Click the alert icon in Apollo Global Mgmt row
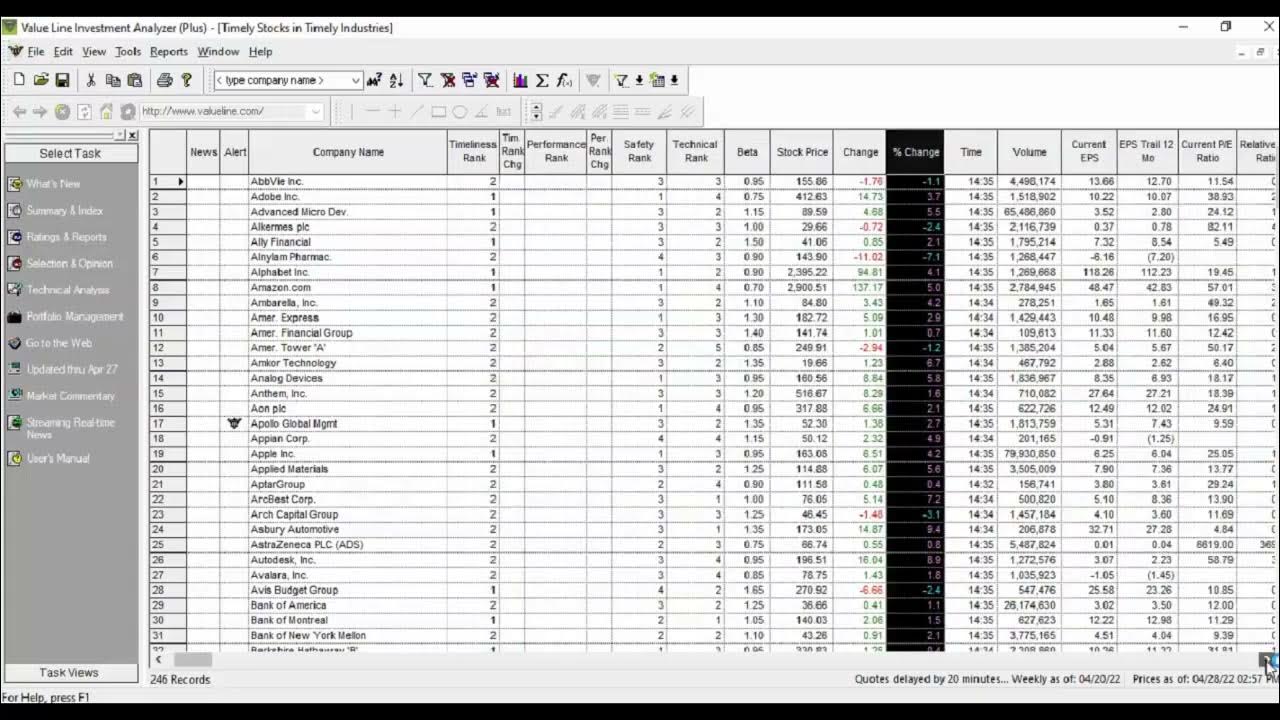Image resolution: width=1280 pixels, height=720 pixels. 234,424
